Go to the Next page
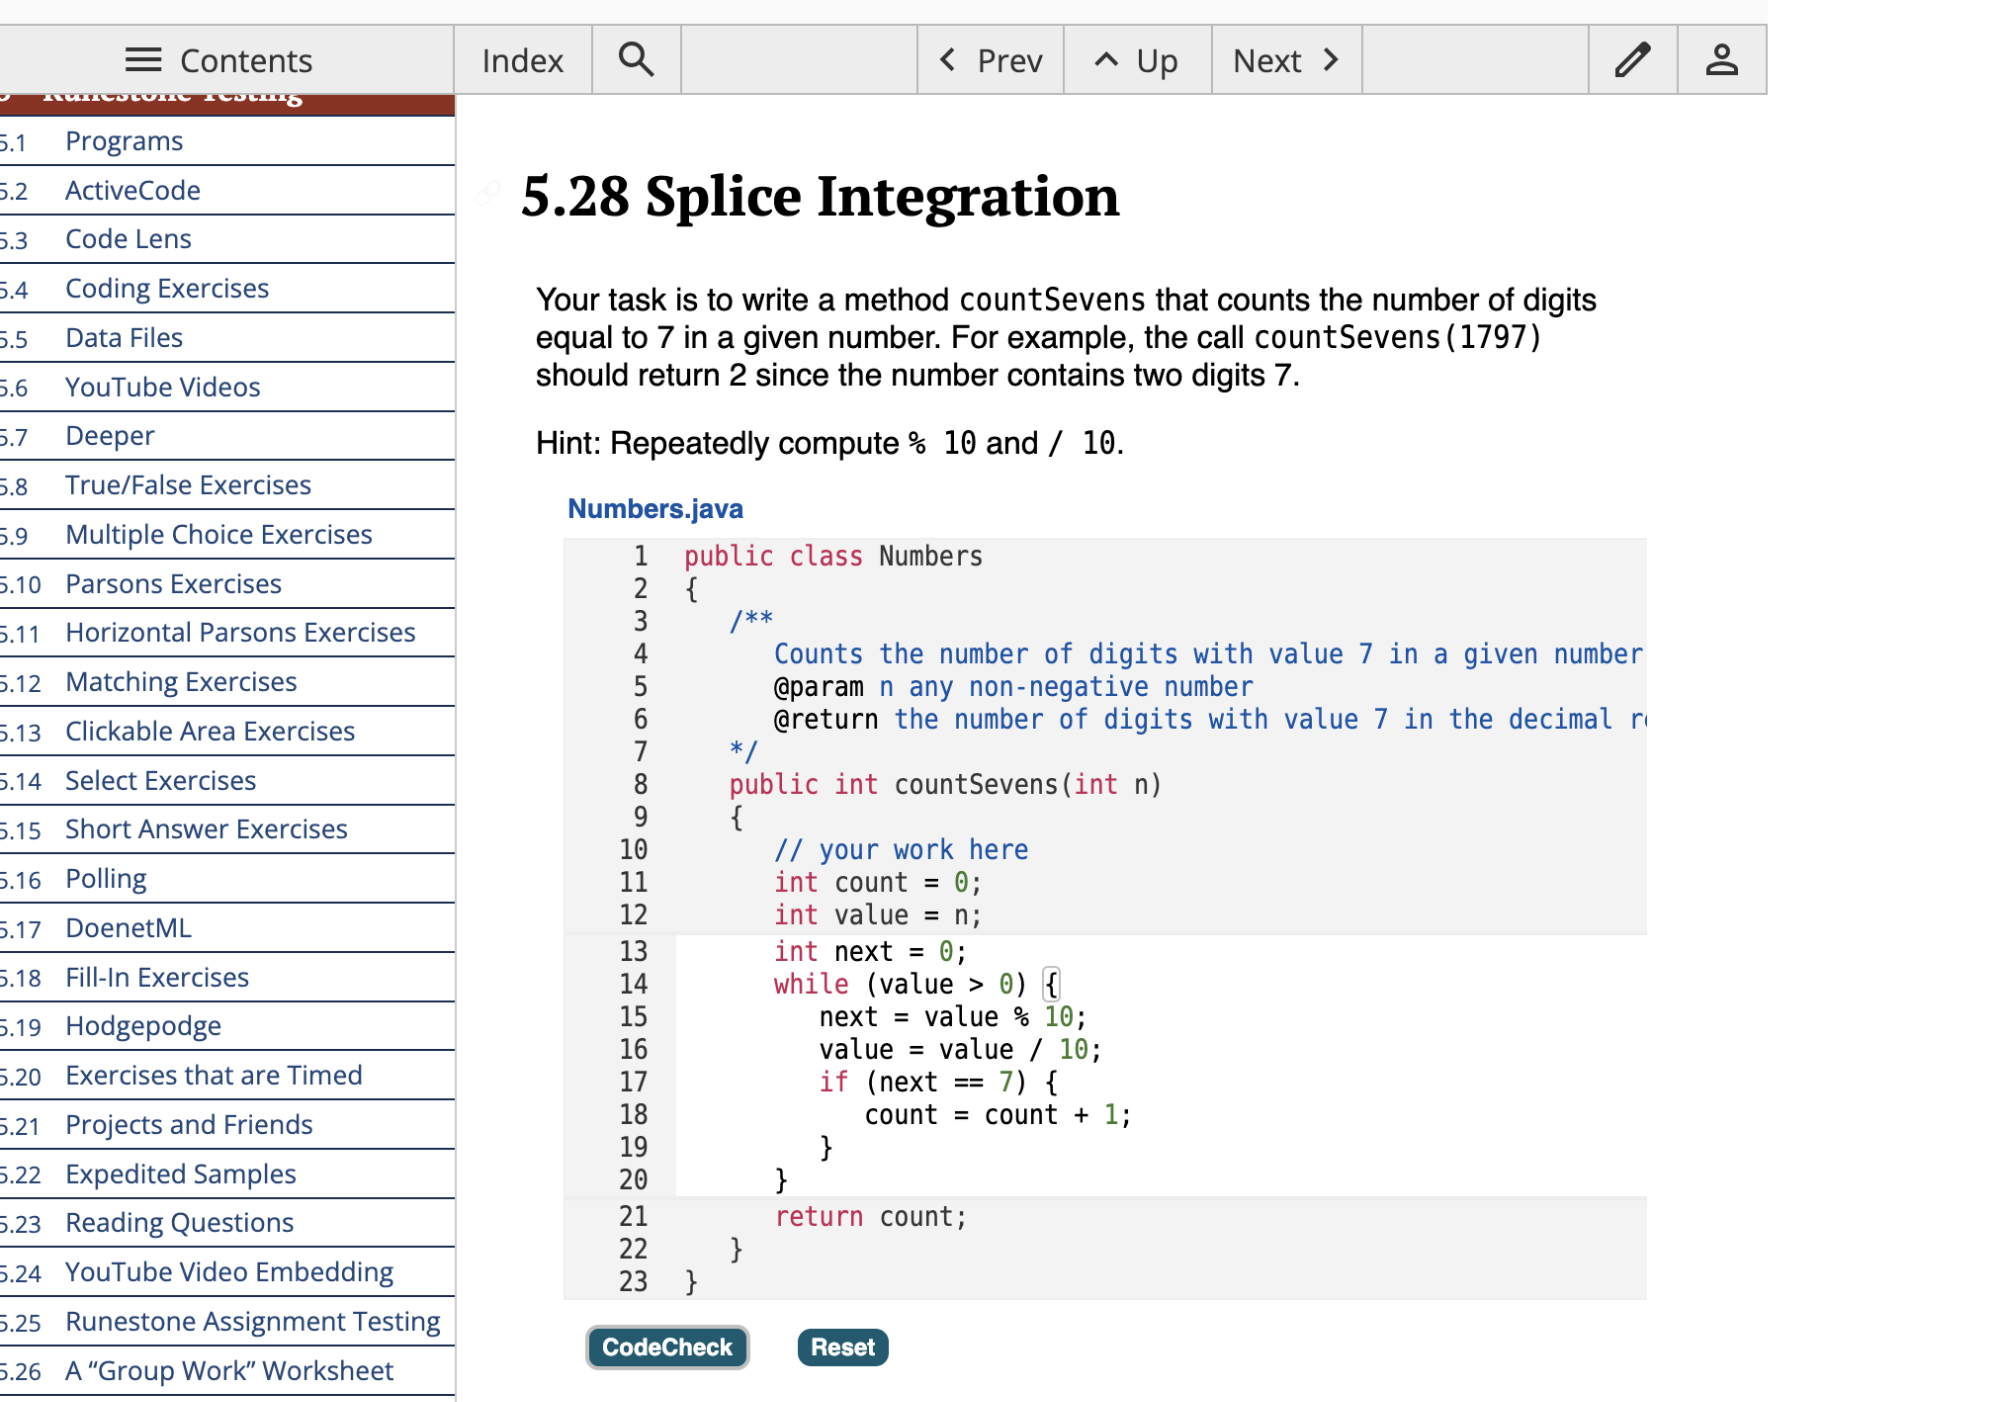This screenshot has width=1999, height=1402. coord(1286,60)
